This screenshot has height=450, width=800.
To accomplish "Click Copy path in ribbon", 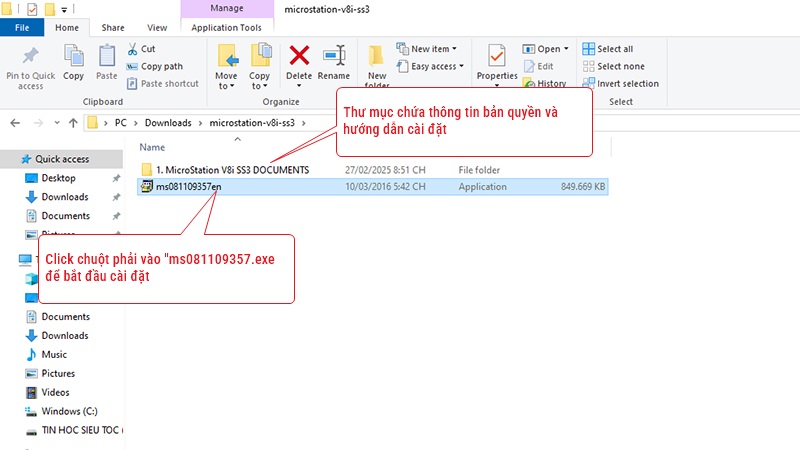I will pyautogui.click(x=155, y=66).
